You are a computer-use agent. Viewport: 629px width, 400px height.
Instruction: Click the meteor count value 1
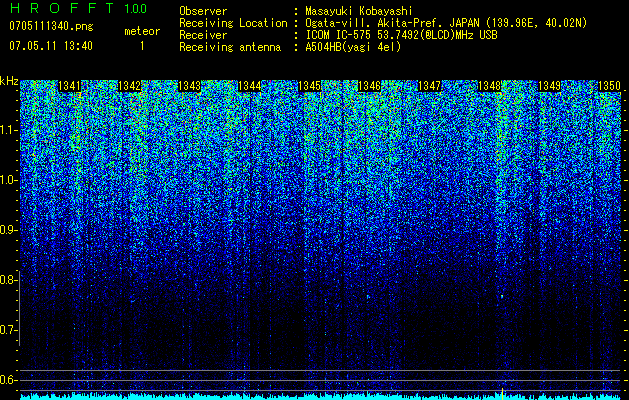point(142,46)
